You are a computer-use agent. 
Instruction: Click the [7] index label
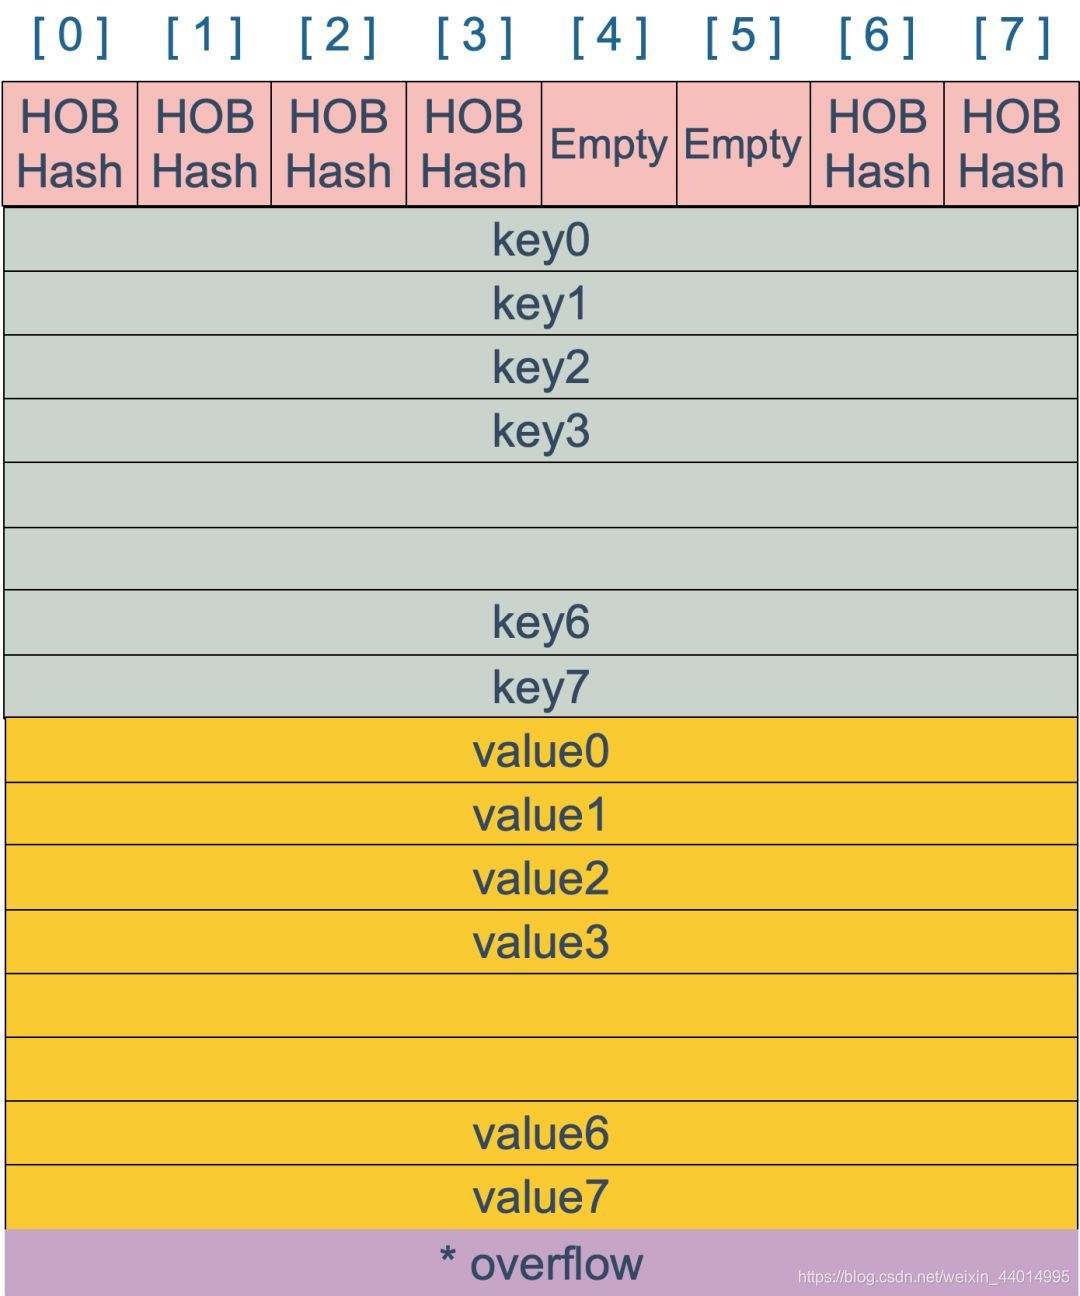(1012, 36)
